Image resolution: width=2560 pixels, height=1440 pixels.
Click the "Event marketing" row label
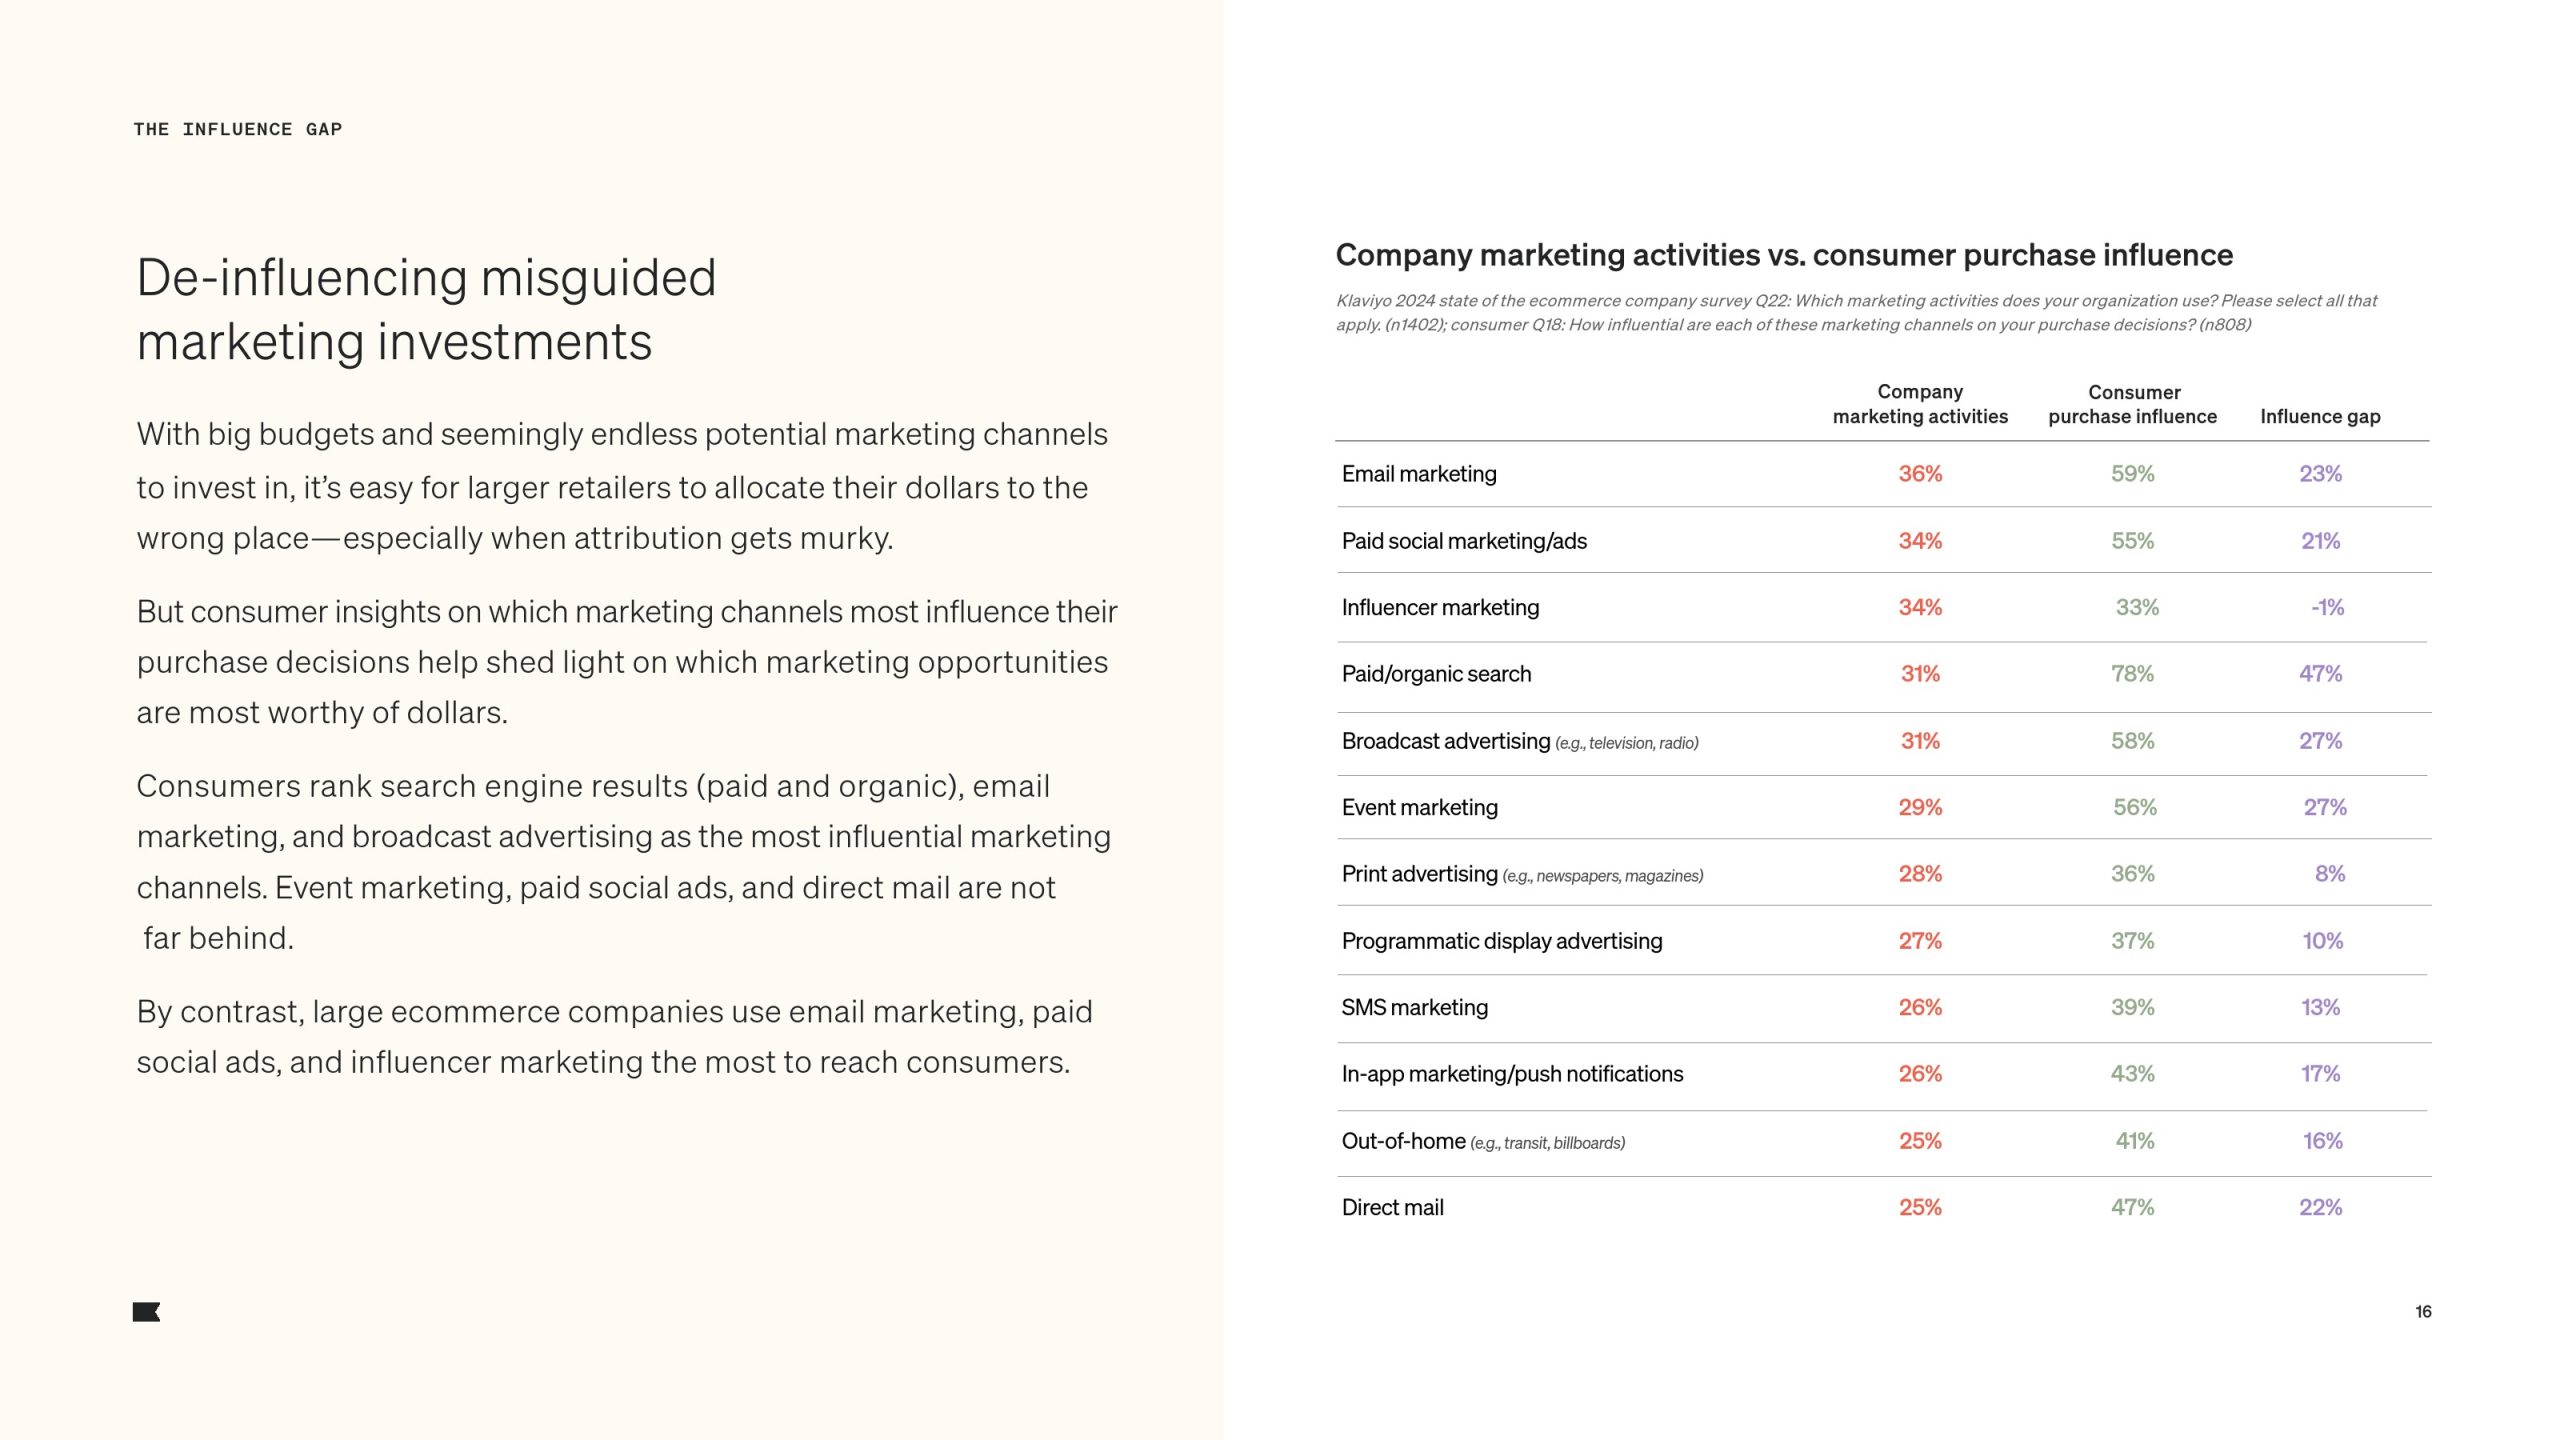pyautogui.click(x=1419, y=807)
